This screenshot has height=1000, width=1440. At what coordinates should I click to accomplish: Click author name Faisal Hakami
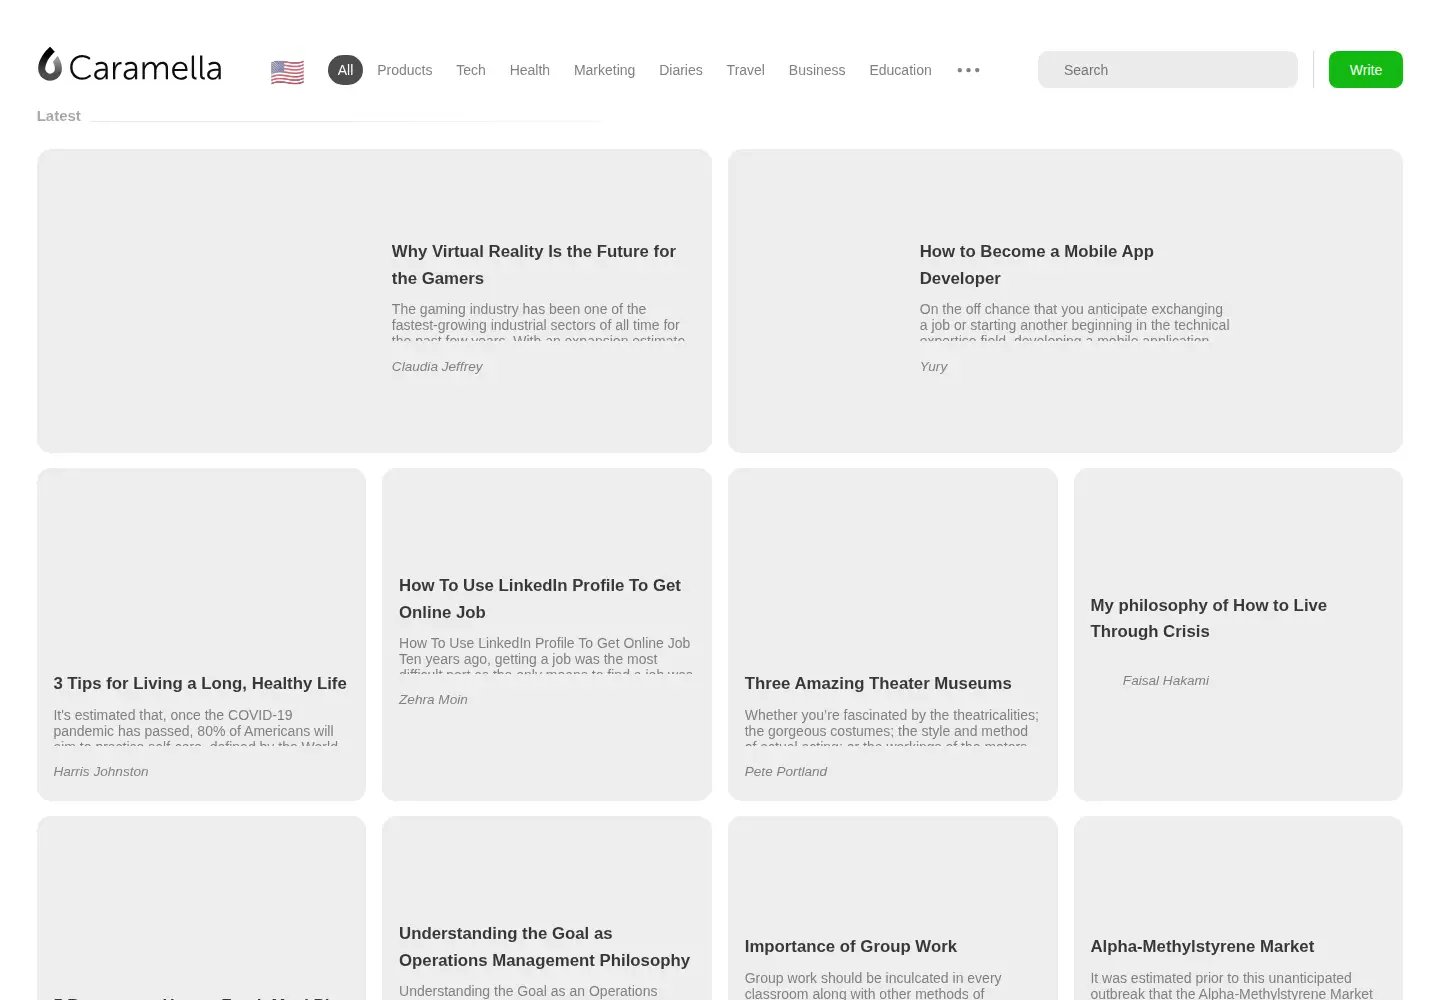coord(1166,681)
